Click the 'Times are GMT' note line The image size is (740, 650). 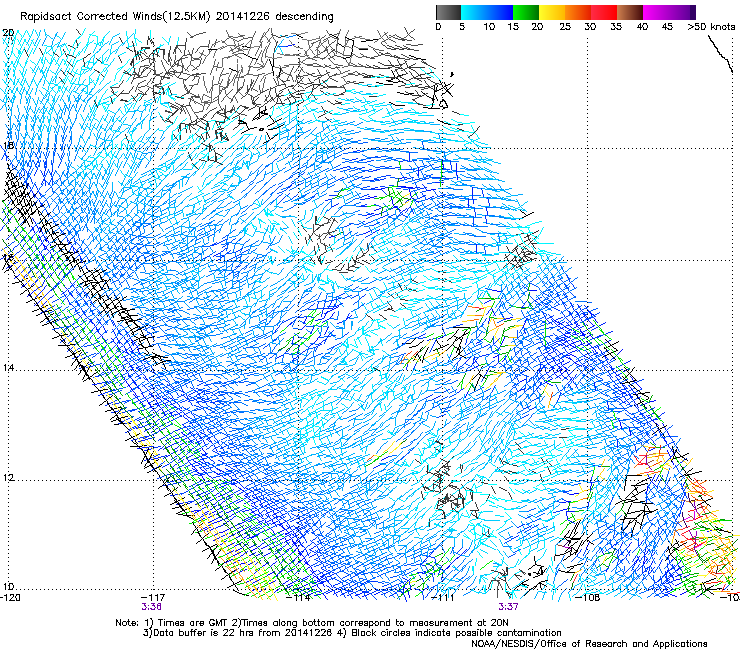point(311,623)
